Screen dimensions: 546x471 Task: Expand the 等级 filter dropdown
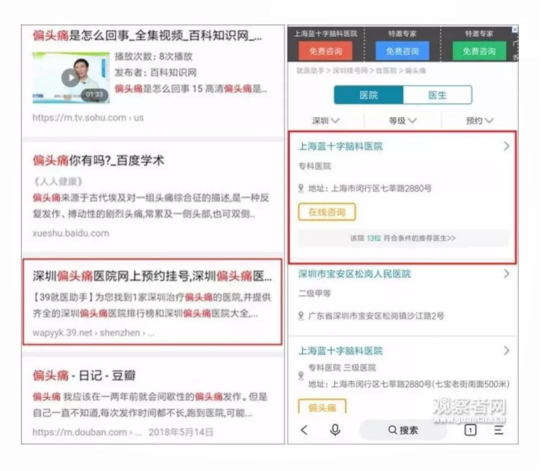pos(403,120)
